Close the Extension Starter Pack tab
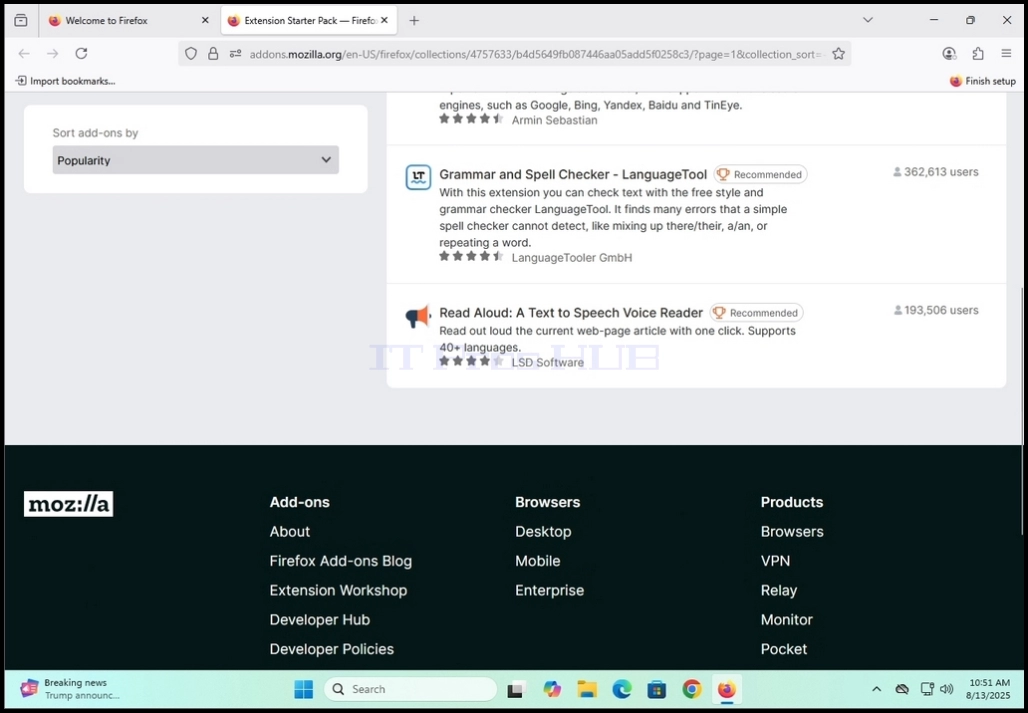 (384, 20)
